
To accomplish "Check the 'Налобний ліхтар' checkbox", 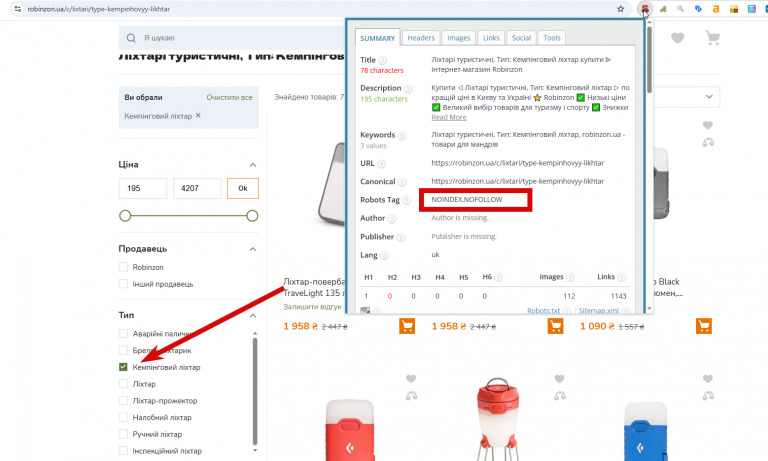I will pos(123,417).
